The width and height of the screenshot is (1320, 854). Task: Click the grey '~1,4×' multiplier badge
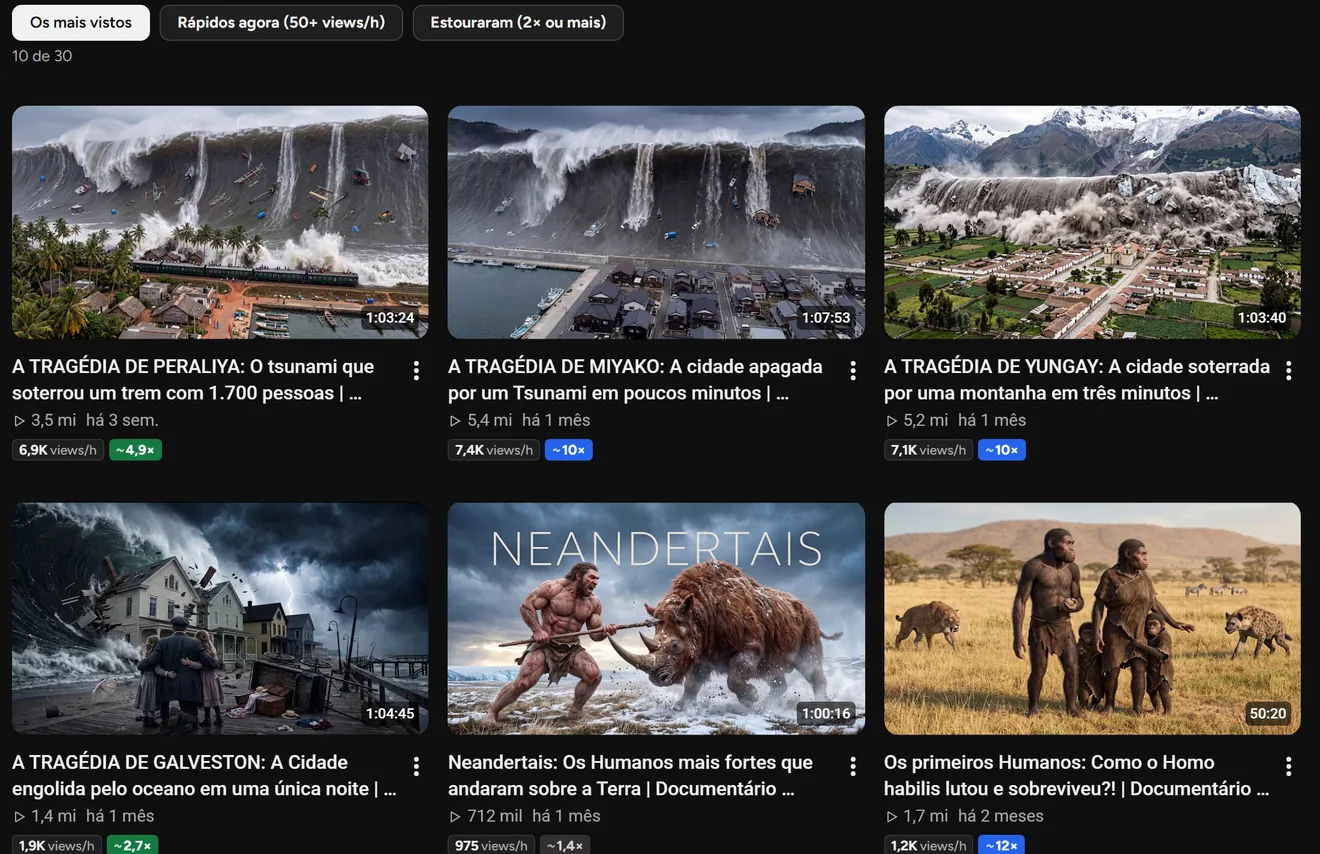click(565, 846)
